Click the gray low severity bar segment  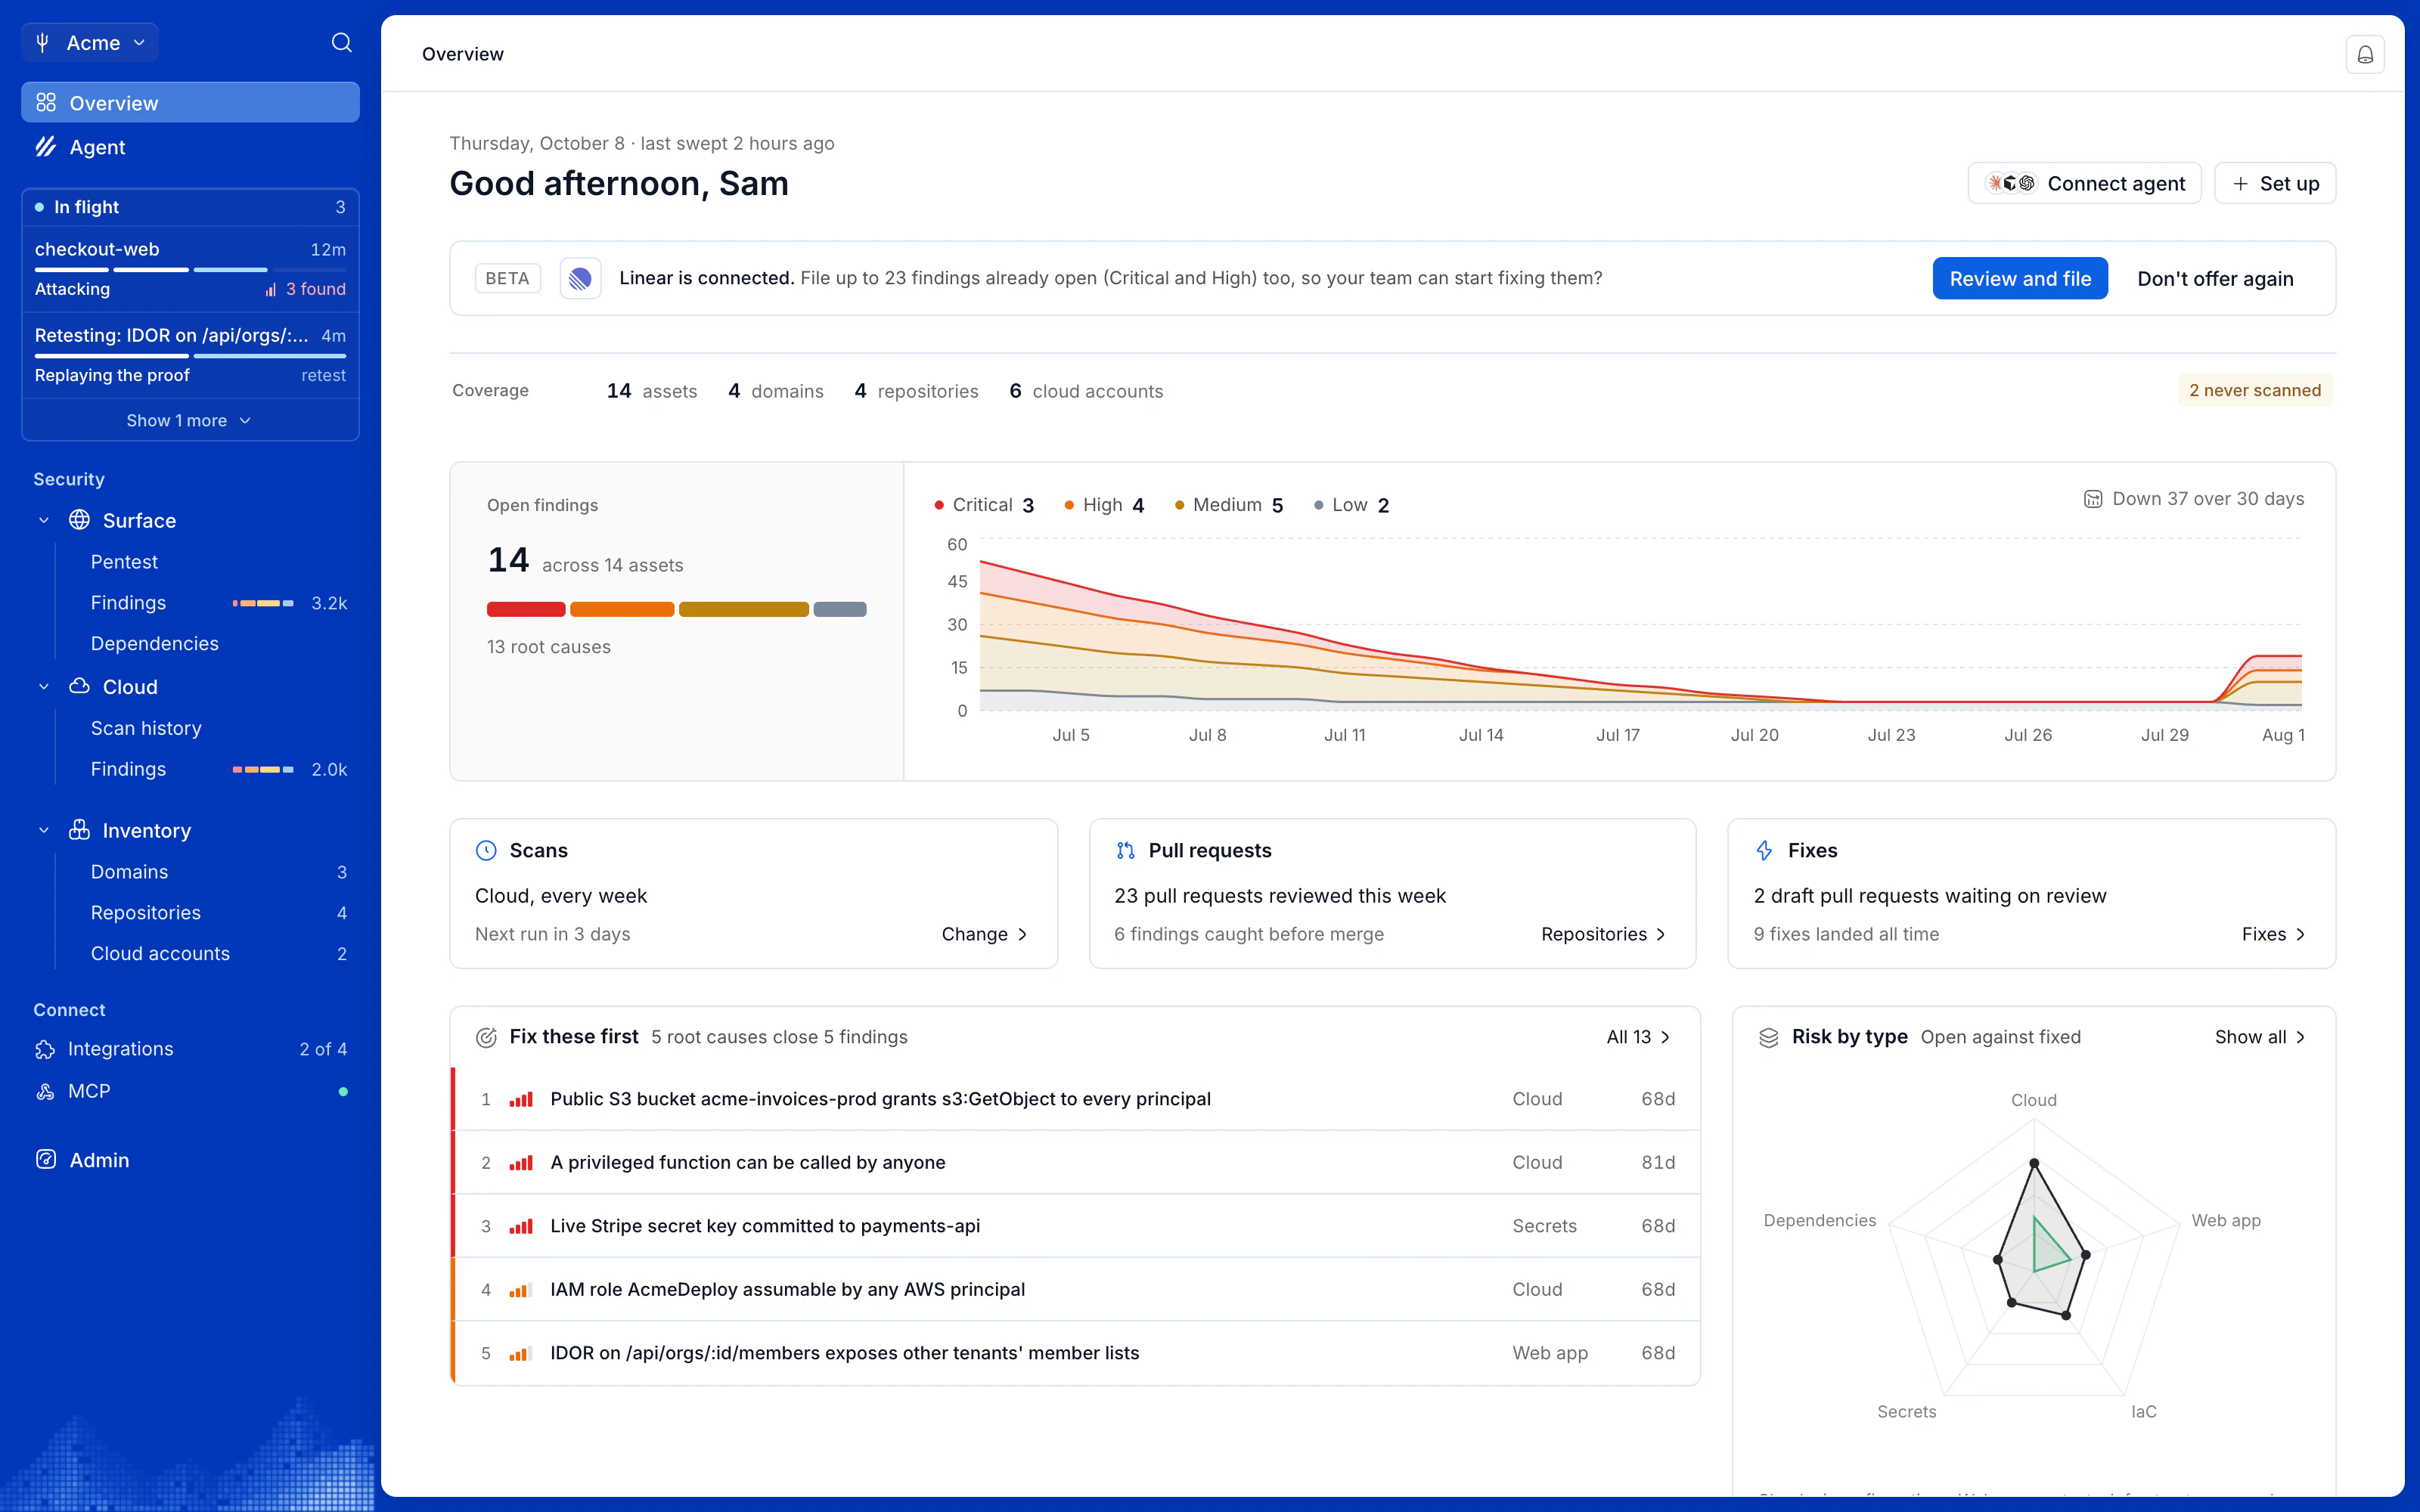(840, 609)
